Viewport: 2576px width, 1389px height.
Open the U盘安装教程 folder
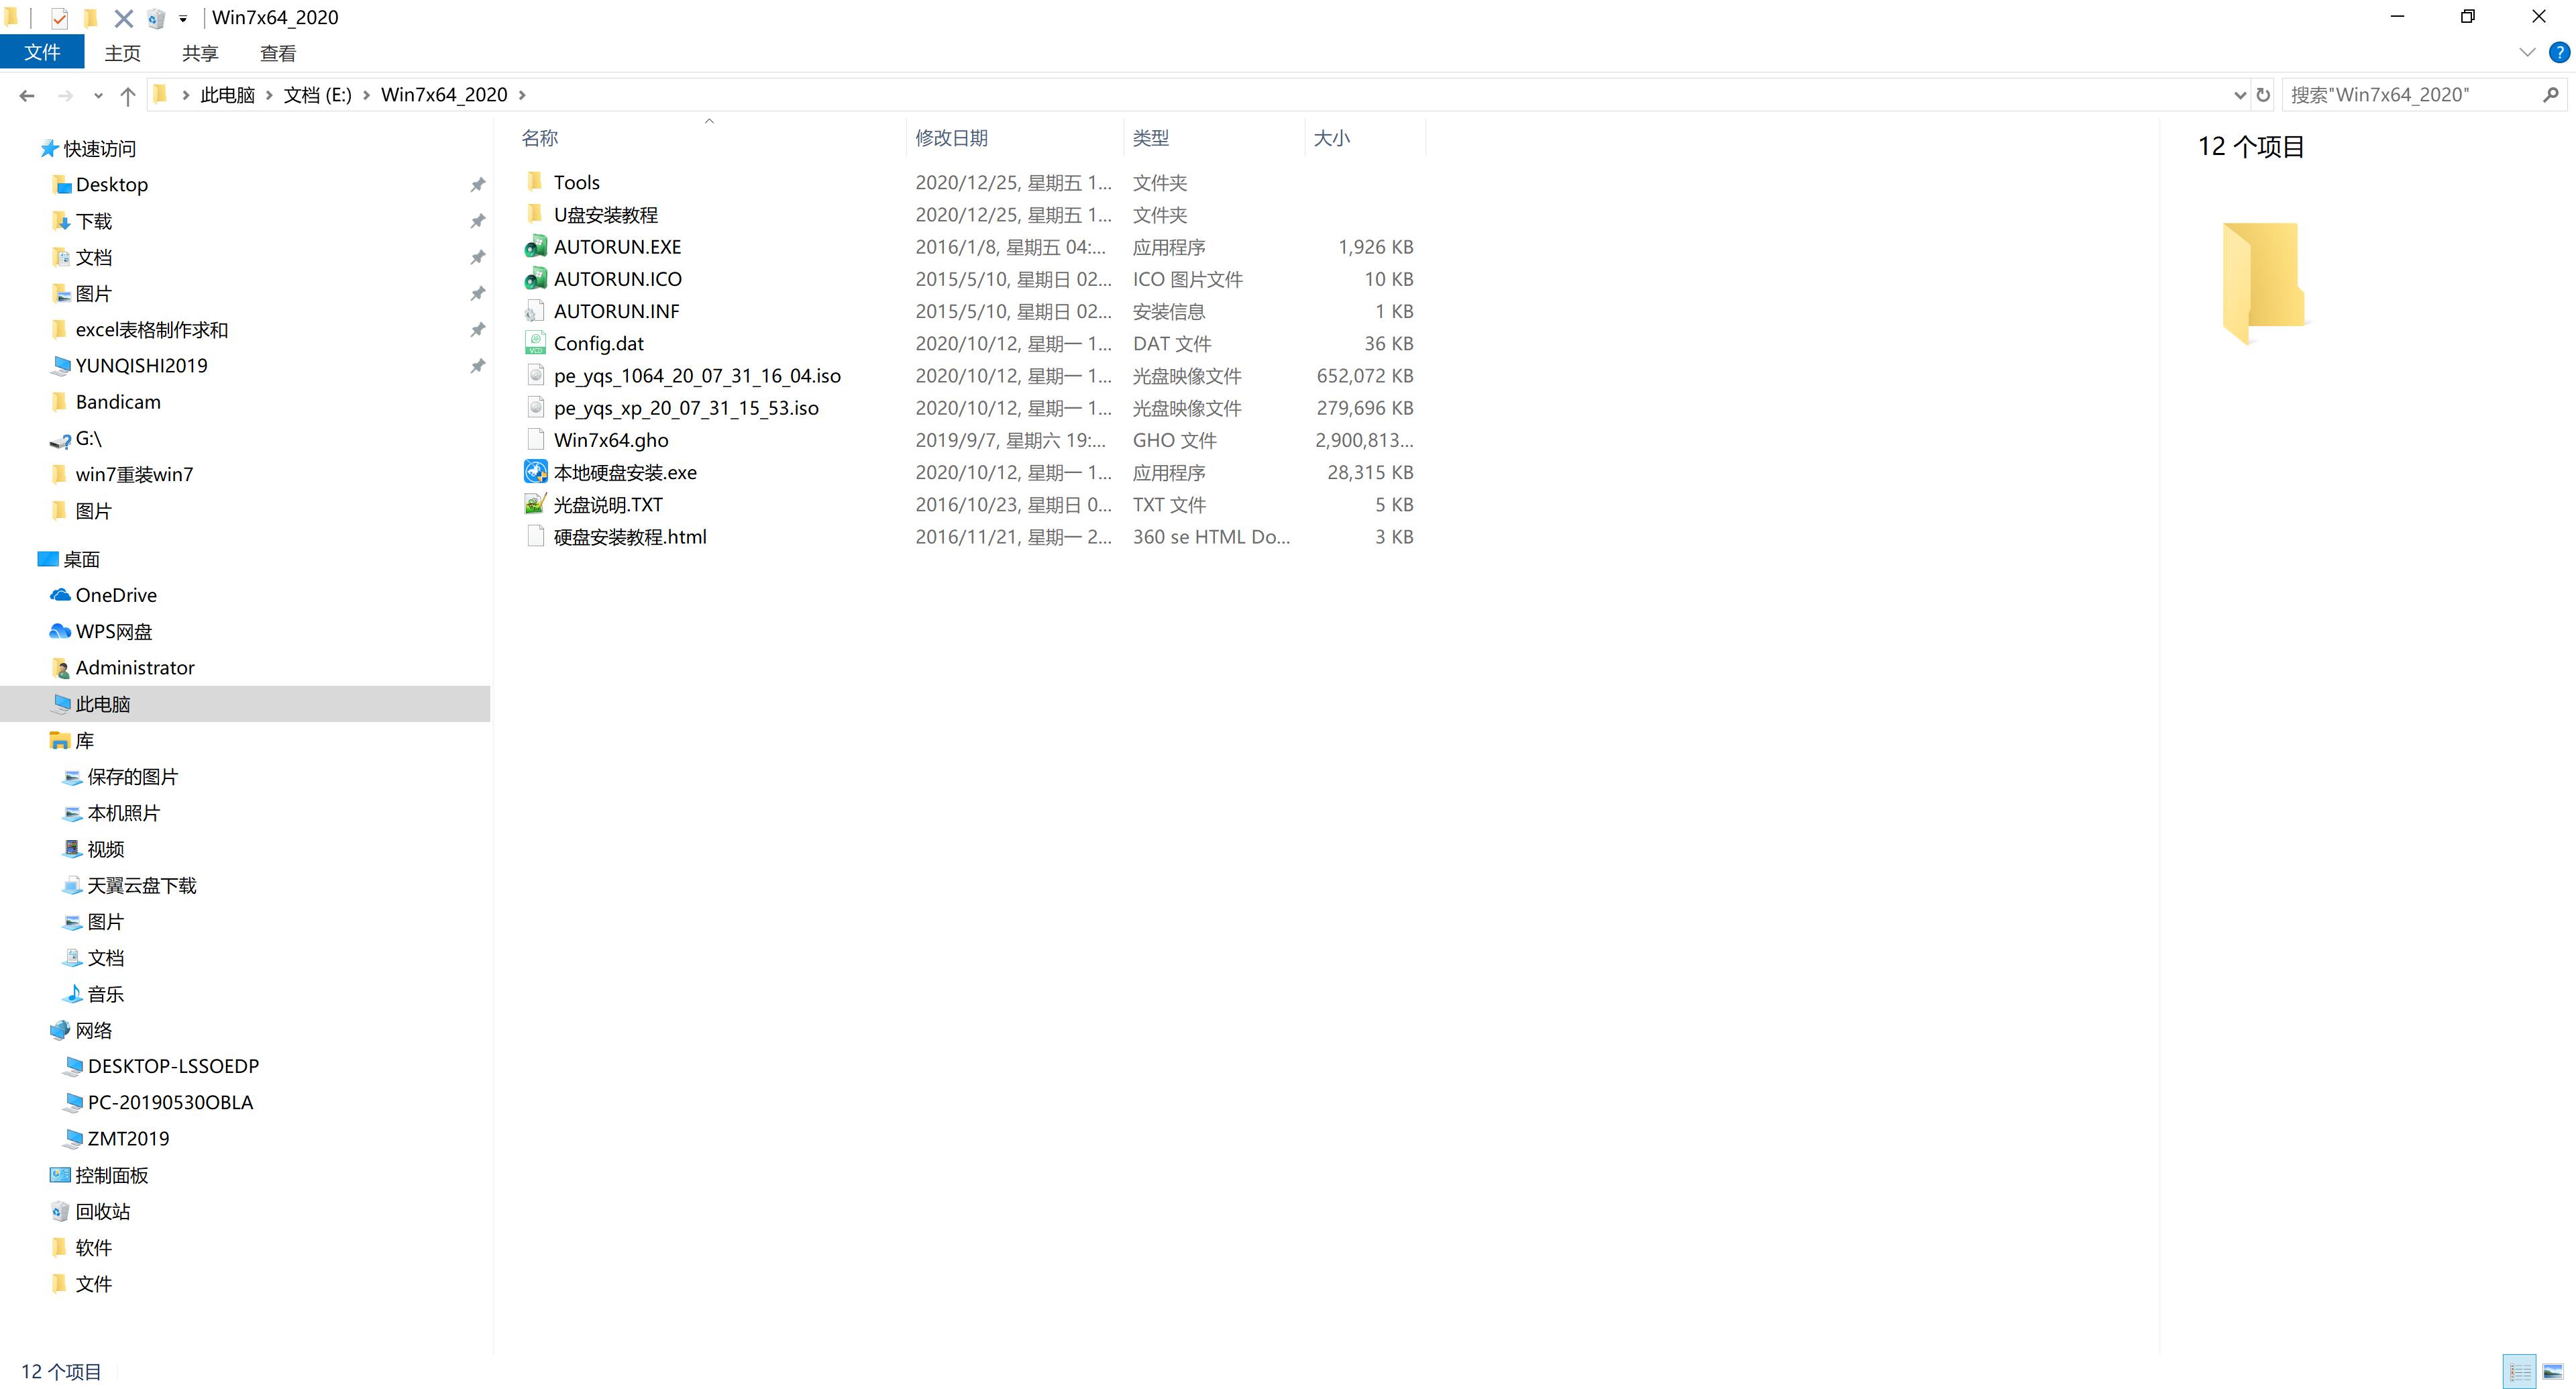[x=605, y=214]
